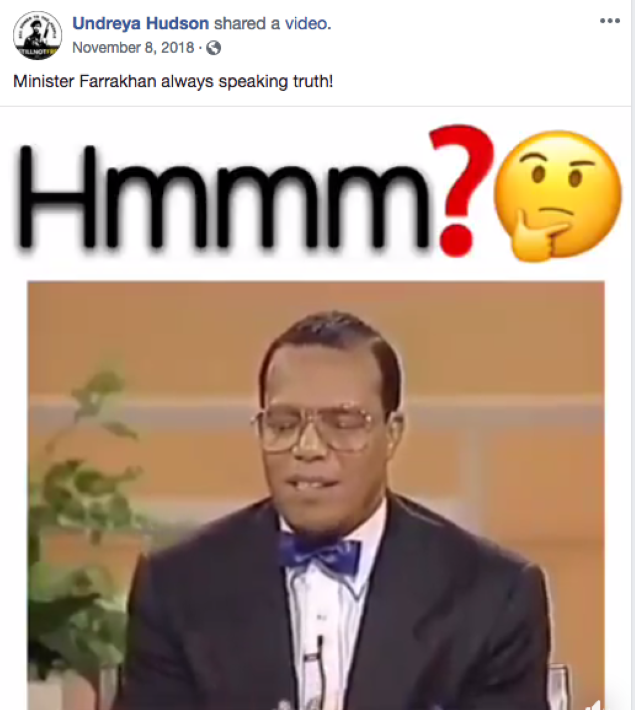Open Undreya Hudson's profile picture

37,35
